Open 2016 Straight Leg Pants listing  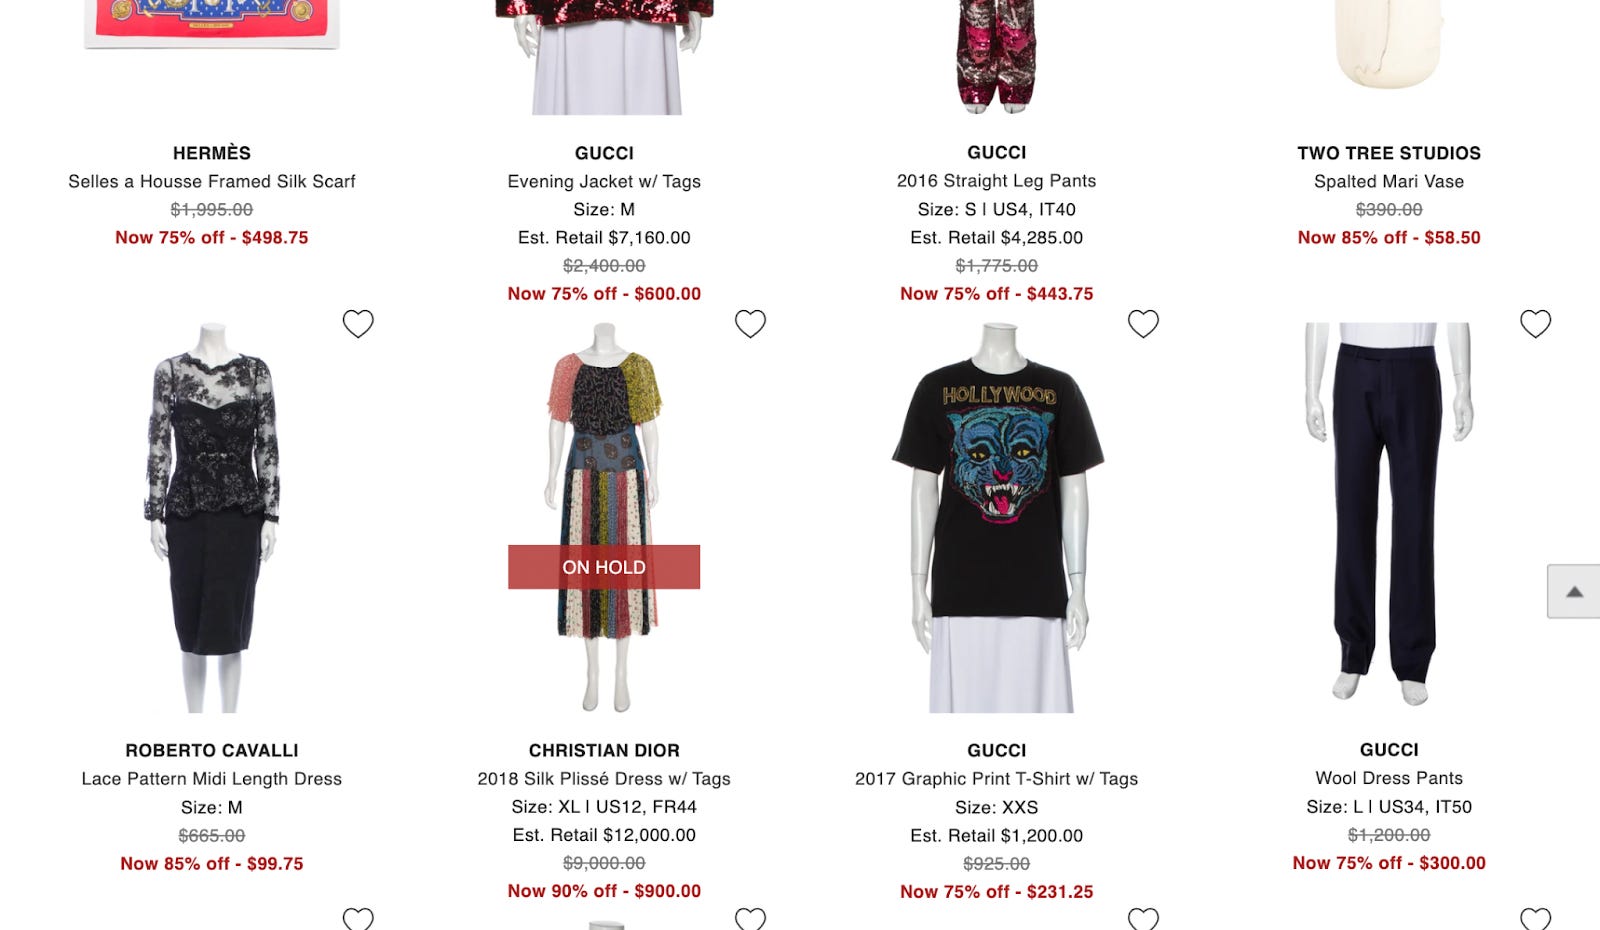pyautogui.click(x=997, y=181)
